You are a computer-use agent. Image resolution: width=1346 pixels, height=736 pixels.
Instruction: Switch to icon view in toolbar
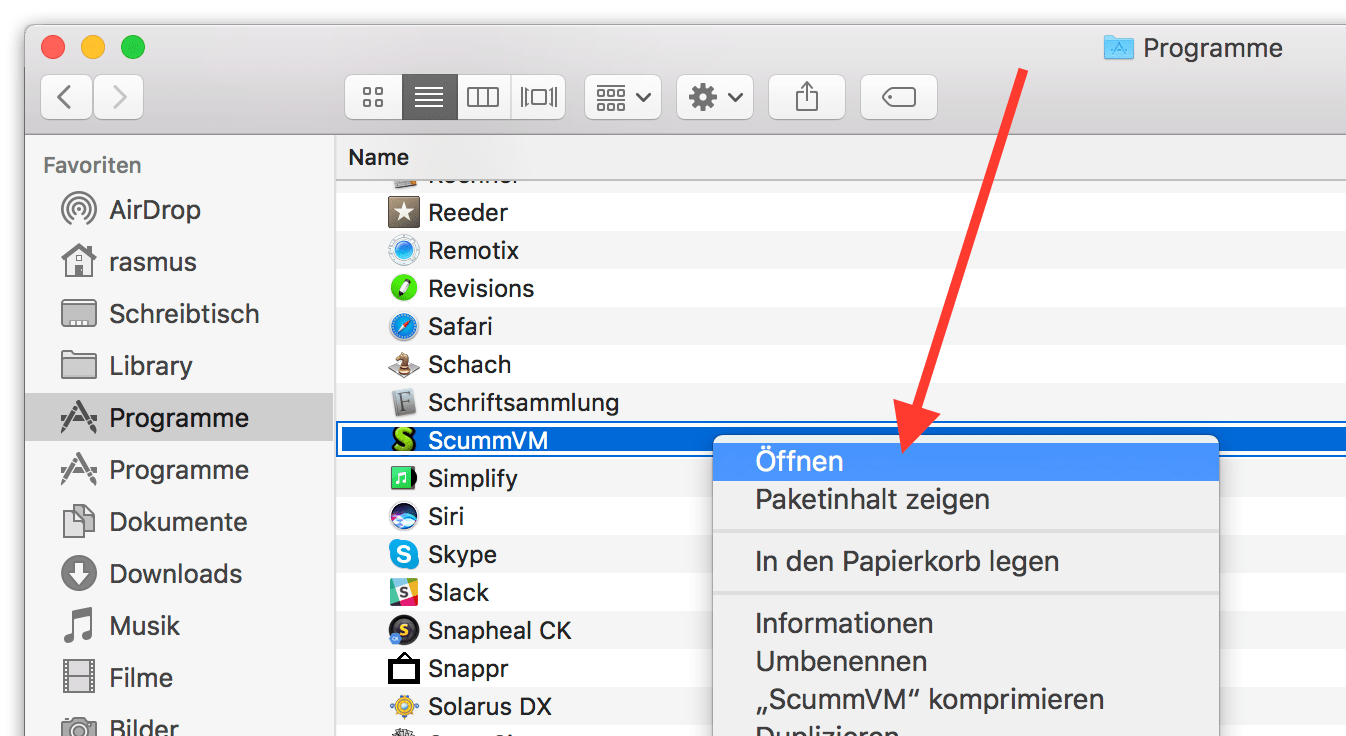click(374, 97)
